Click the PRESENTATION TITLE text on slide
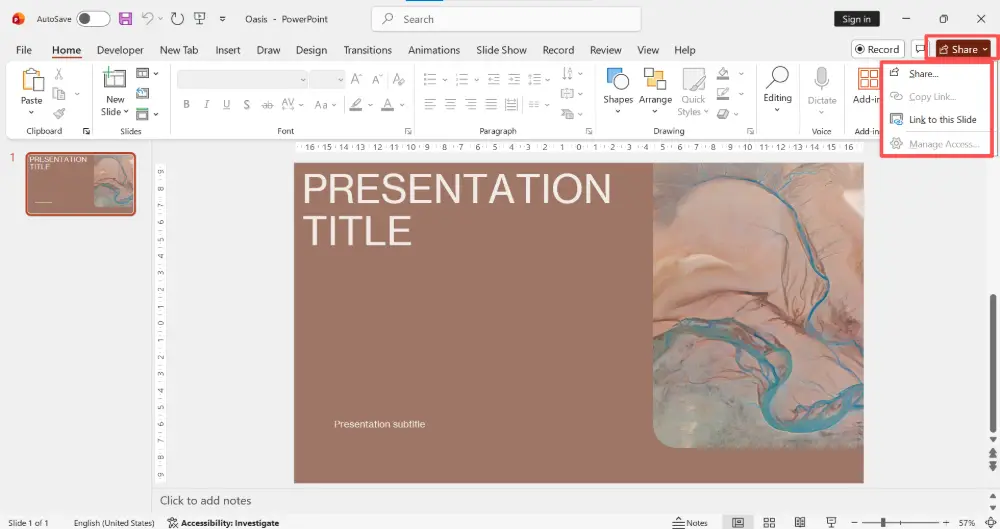Screen dimensions: 1000x529 click(x=456, y=209)
